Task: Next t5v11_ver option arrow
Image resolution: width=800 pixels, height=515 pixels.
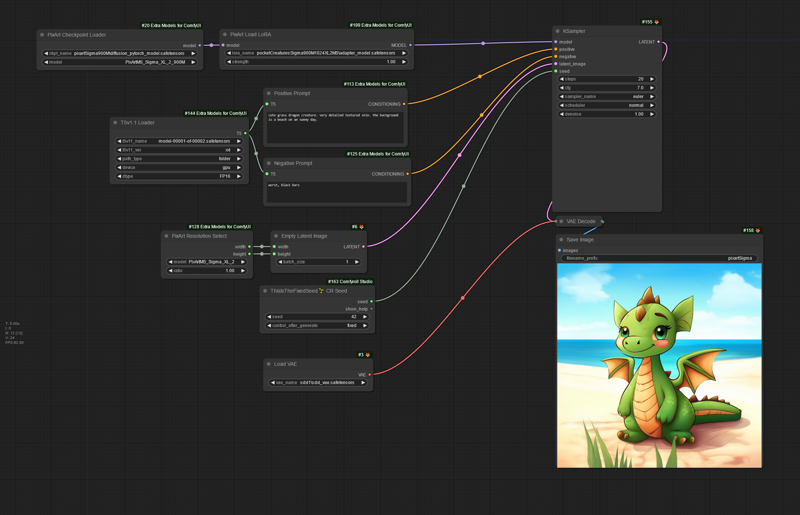Action: pyautogui.click(x=239, y=150)
